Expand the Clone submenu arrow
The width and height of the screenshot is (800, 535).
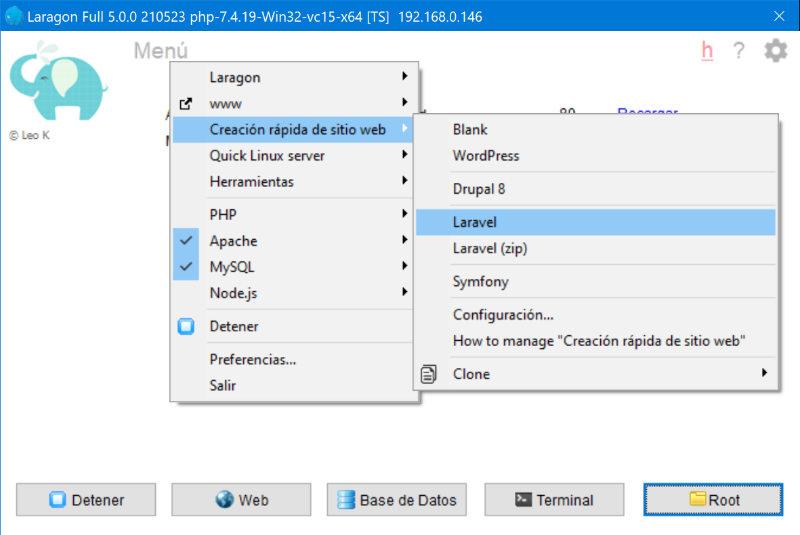pyautogui.click(x=764, y=373)
